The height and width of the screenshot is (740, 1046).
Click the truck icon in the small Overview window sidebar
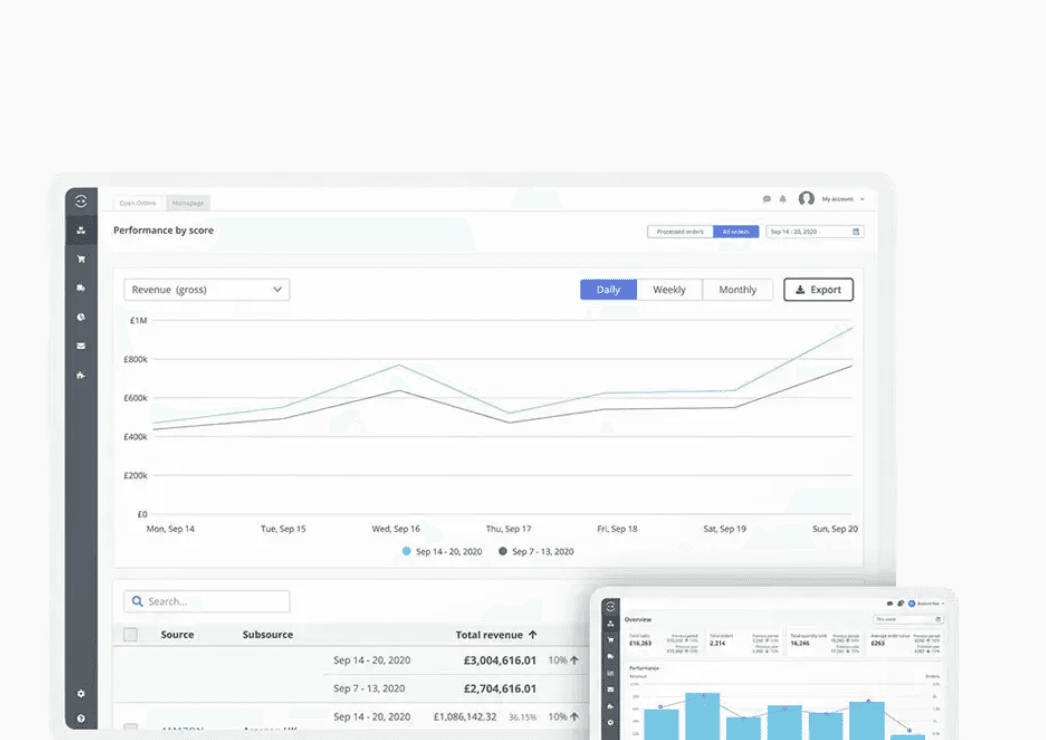[x=610, y=657]
